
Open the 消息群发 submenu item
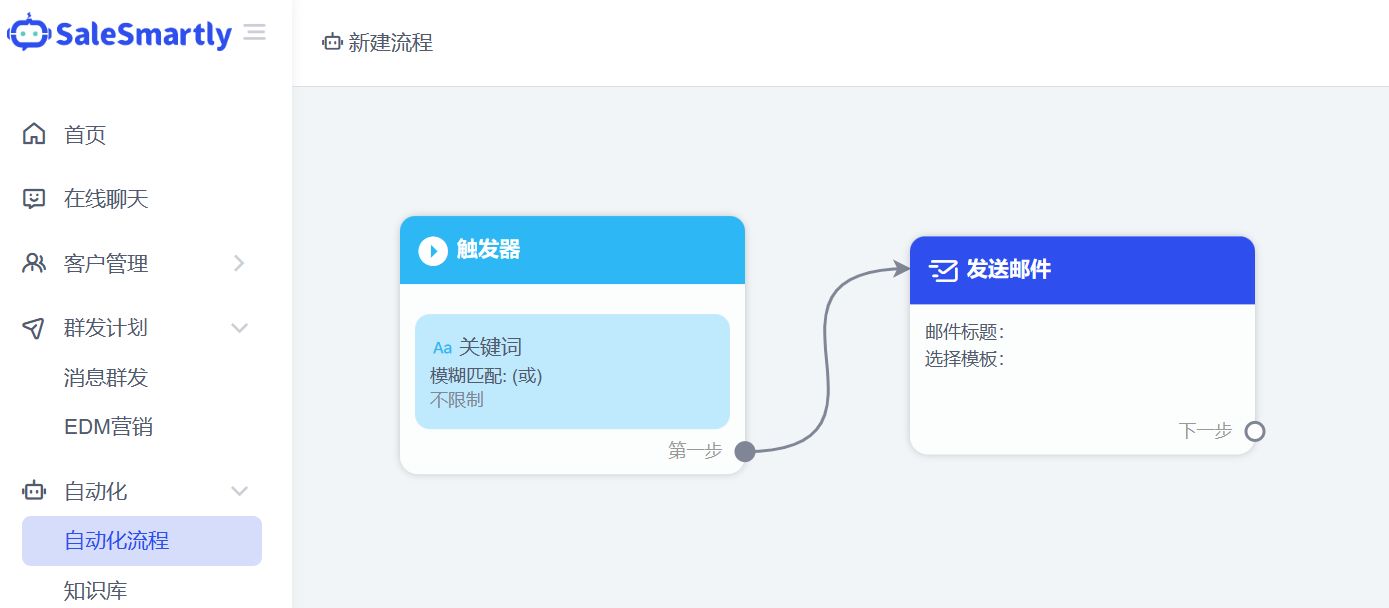coord(106,377)
